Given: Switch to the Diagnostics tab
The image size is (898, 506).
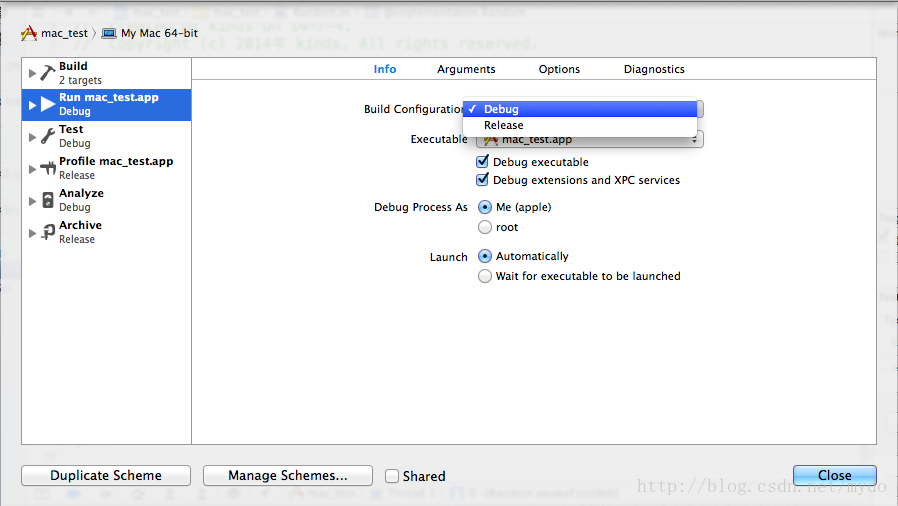Looking at the screenshot, I should tap(654, 69).
